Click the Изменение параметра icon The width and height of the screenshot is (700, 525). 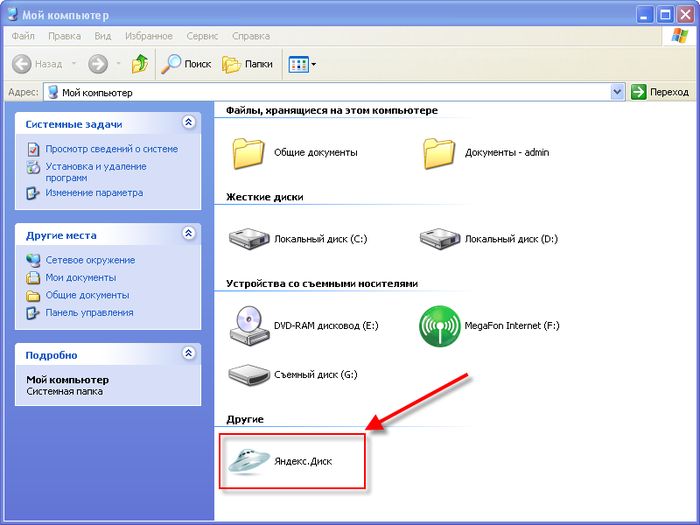coord(33,193)
